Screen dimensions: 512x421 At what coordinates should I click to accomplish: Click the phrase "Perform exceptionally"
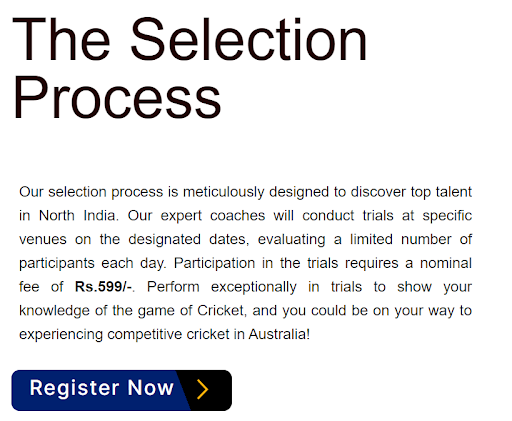[x=222, y=287]
